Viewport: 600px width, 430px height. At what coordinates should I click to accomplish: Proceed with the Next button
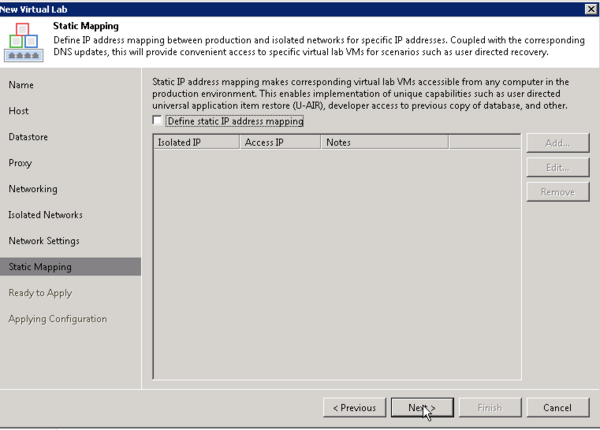tap(421, 407)
